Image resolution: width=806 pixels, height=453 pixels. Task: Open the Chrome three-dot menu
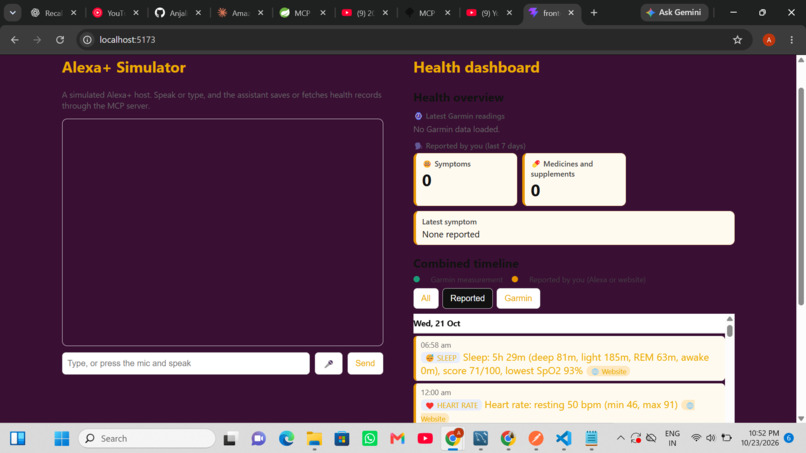click(792, 40)
